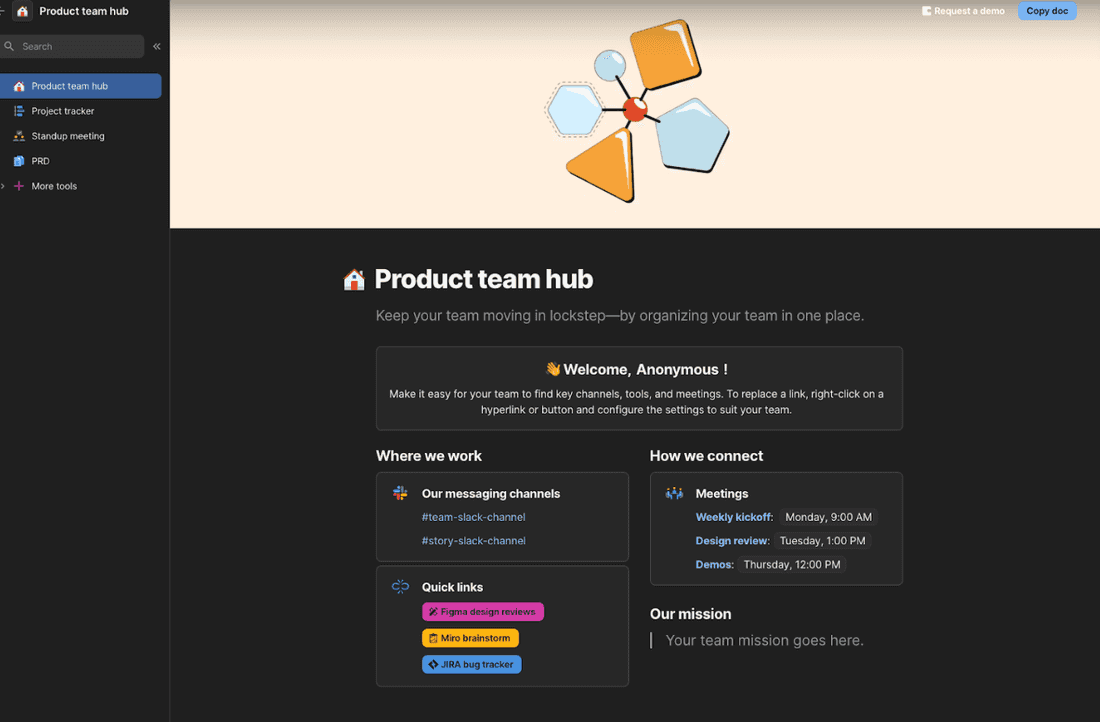Screen dimensions: 1100x722
Task: Open the Figma design reviews button
Action: [x=483, y=611]
